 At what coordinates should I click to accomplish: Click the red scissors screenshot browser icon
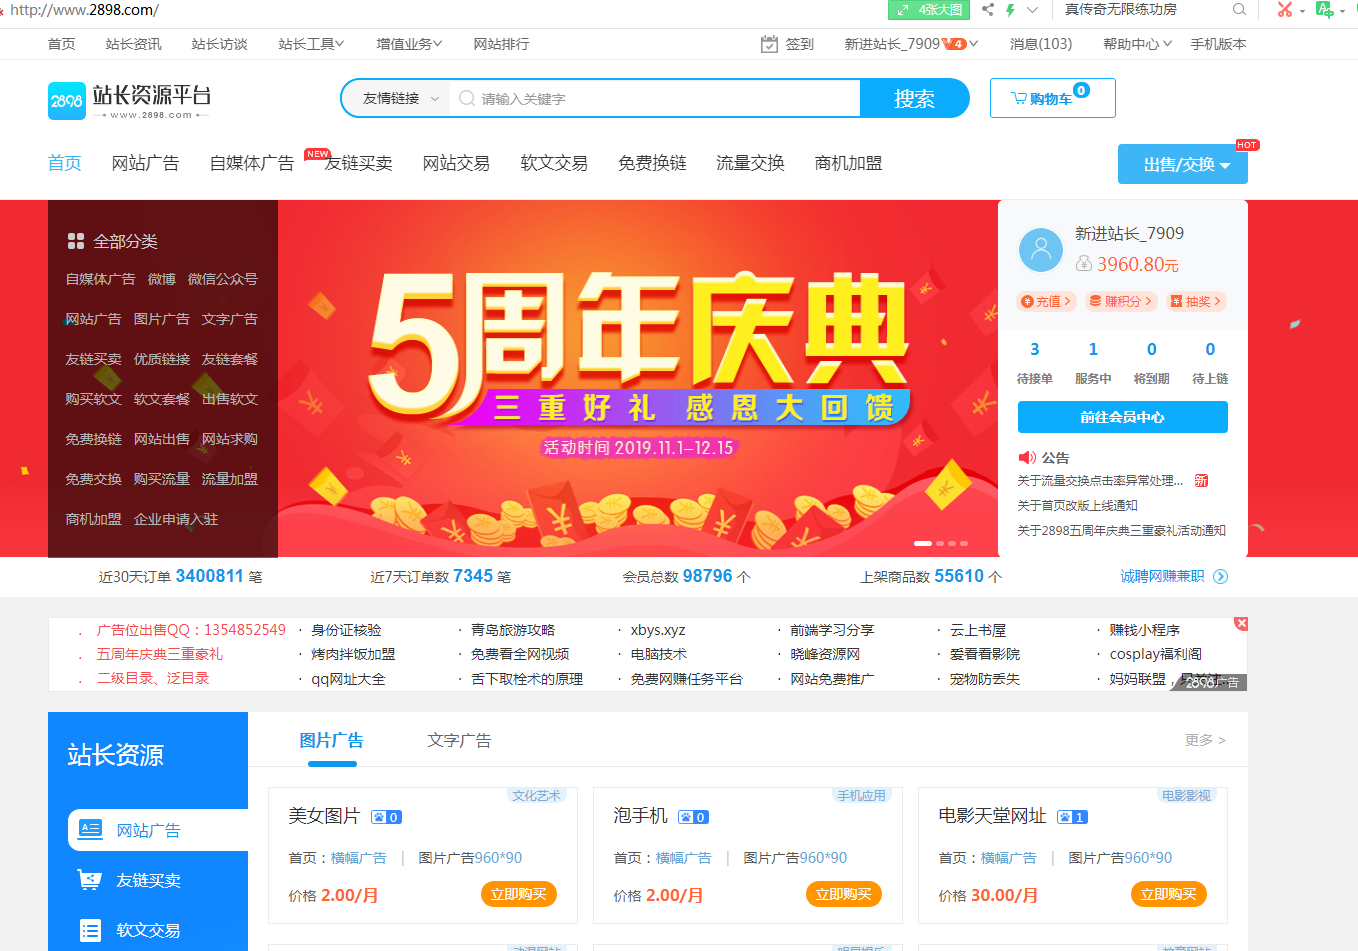tap(1284, 10)
